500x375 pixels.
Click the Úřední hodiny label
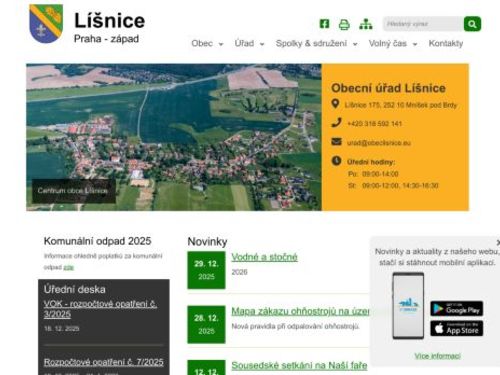pos(371,162)
